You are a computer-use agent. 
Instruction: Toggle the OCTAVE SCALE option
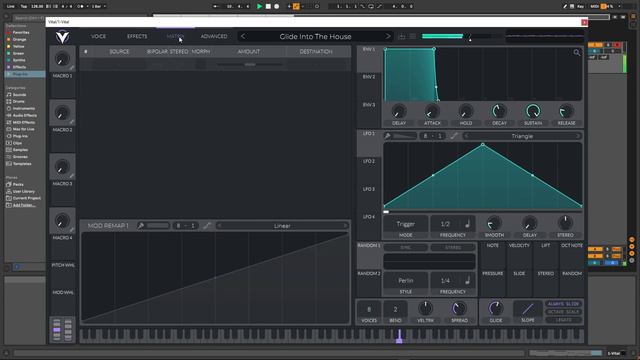(564, 312)
